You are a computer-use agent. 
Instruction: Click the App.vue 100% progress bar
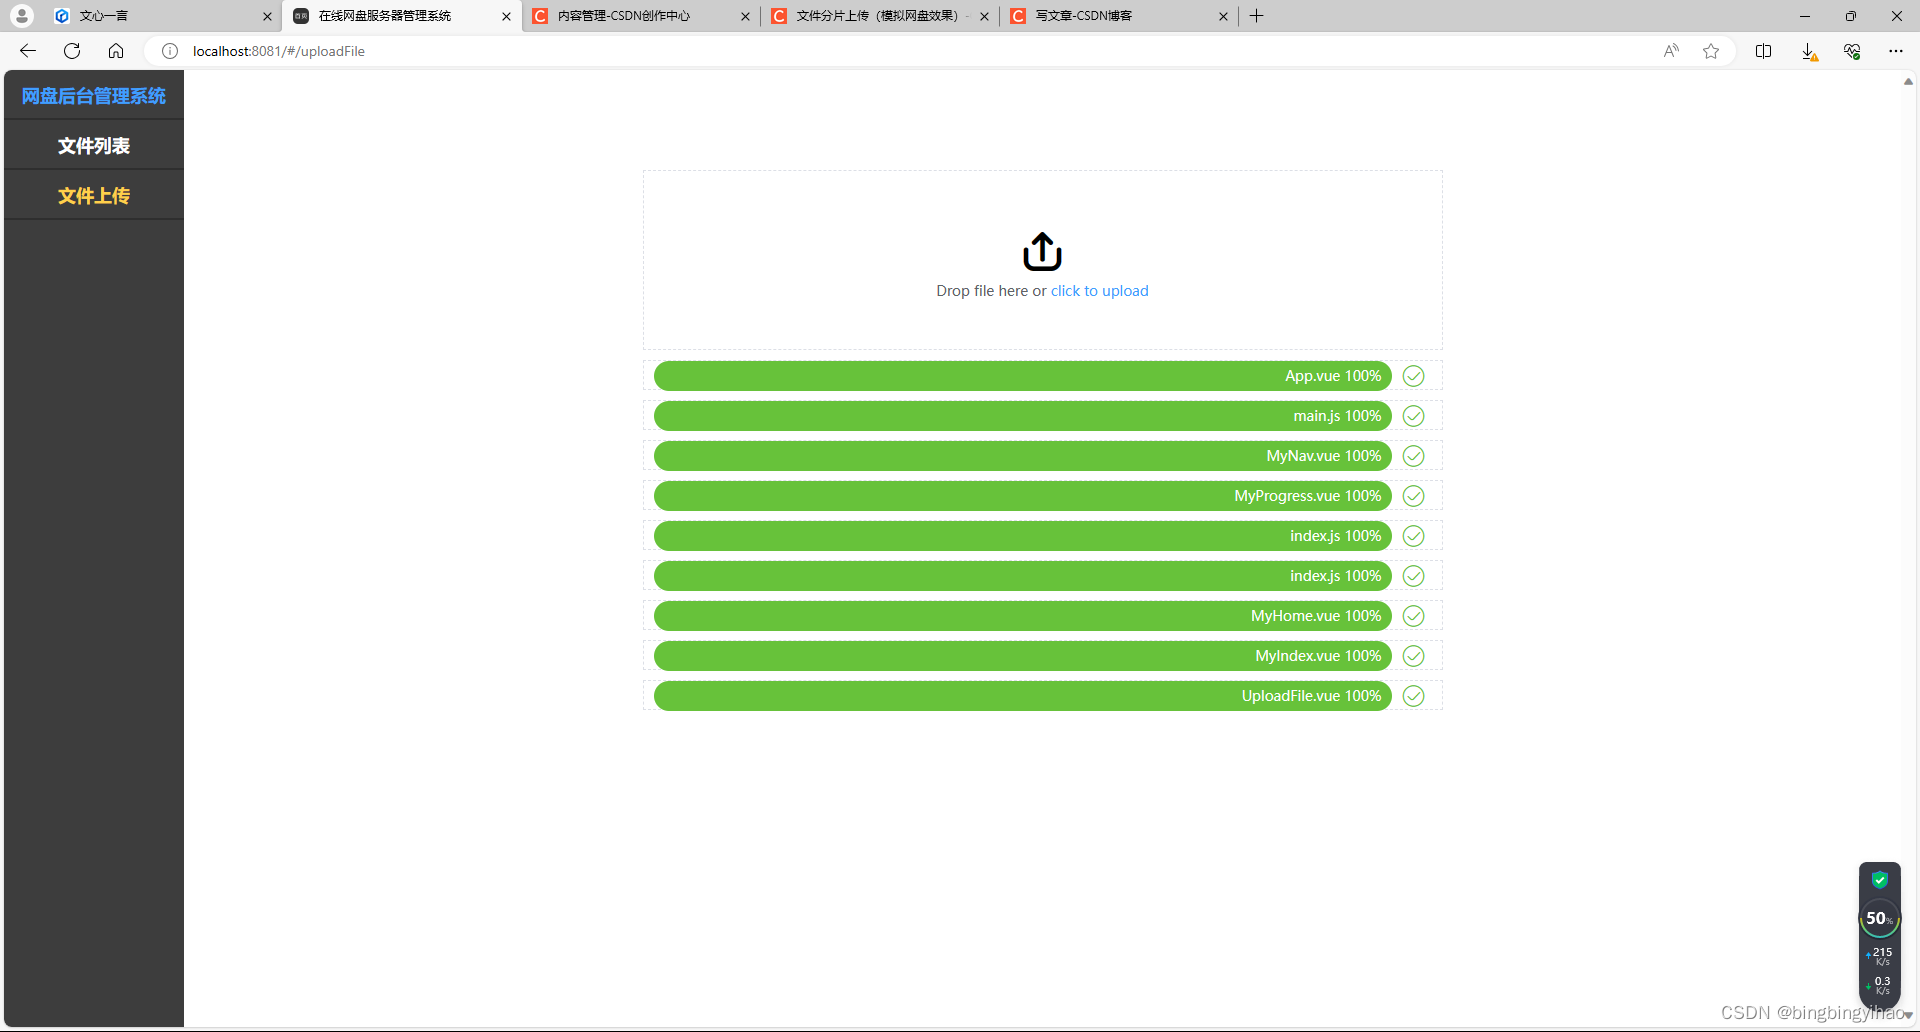pyautogui.click(x=1022, y=376)
